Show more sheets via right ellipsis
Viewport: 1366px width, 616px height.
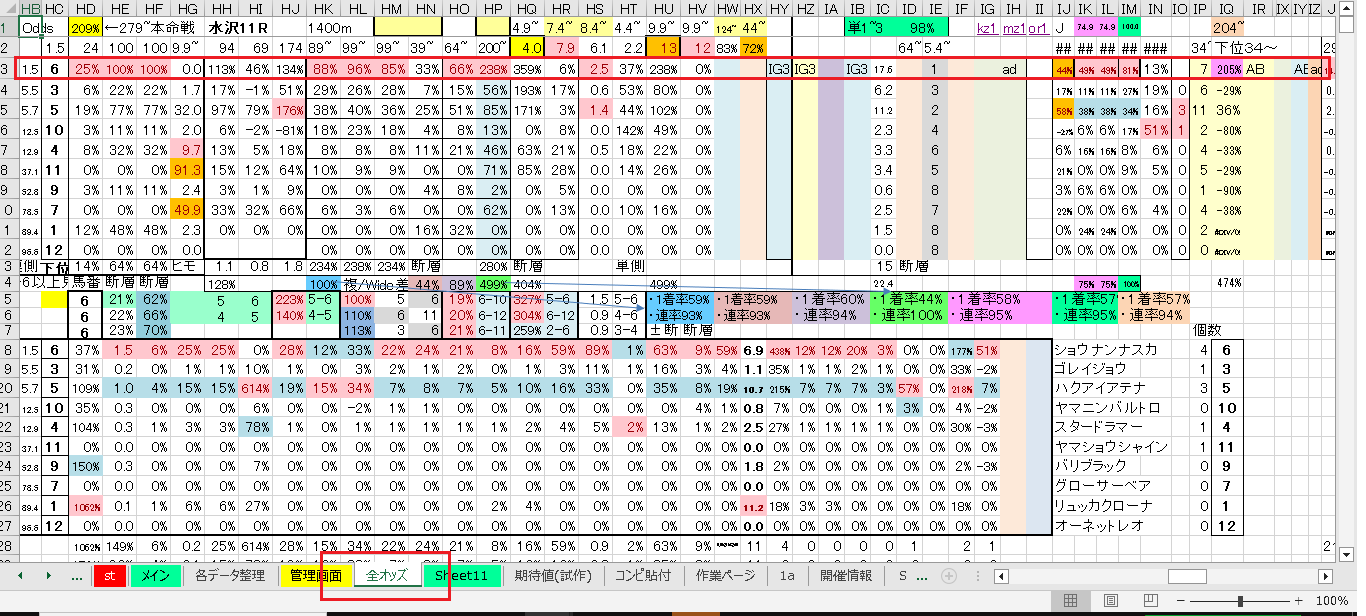[922, 576]
